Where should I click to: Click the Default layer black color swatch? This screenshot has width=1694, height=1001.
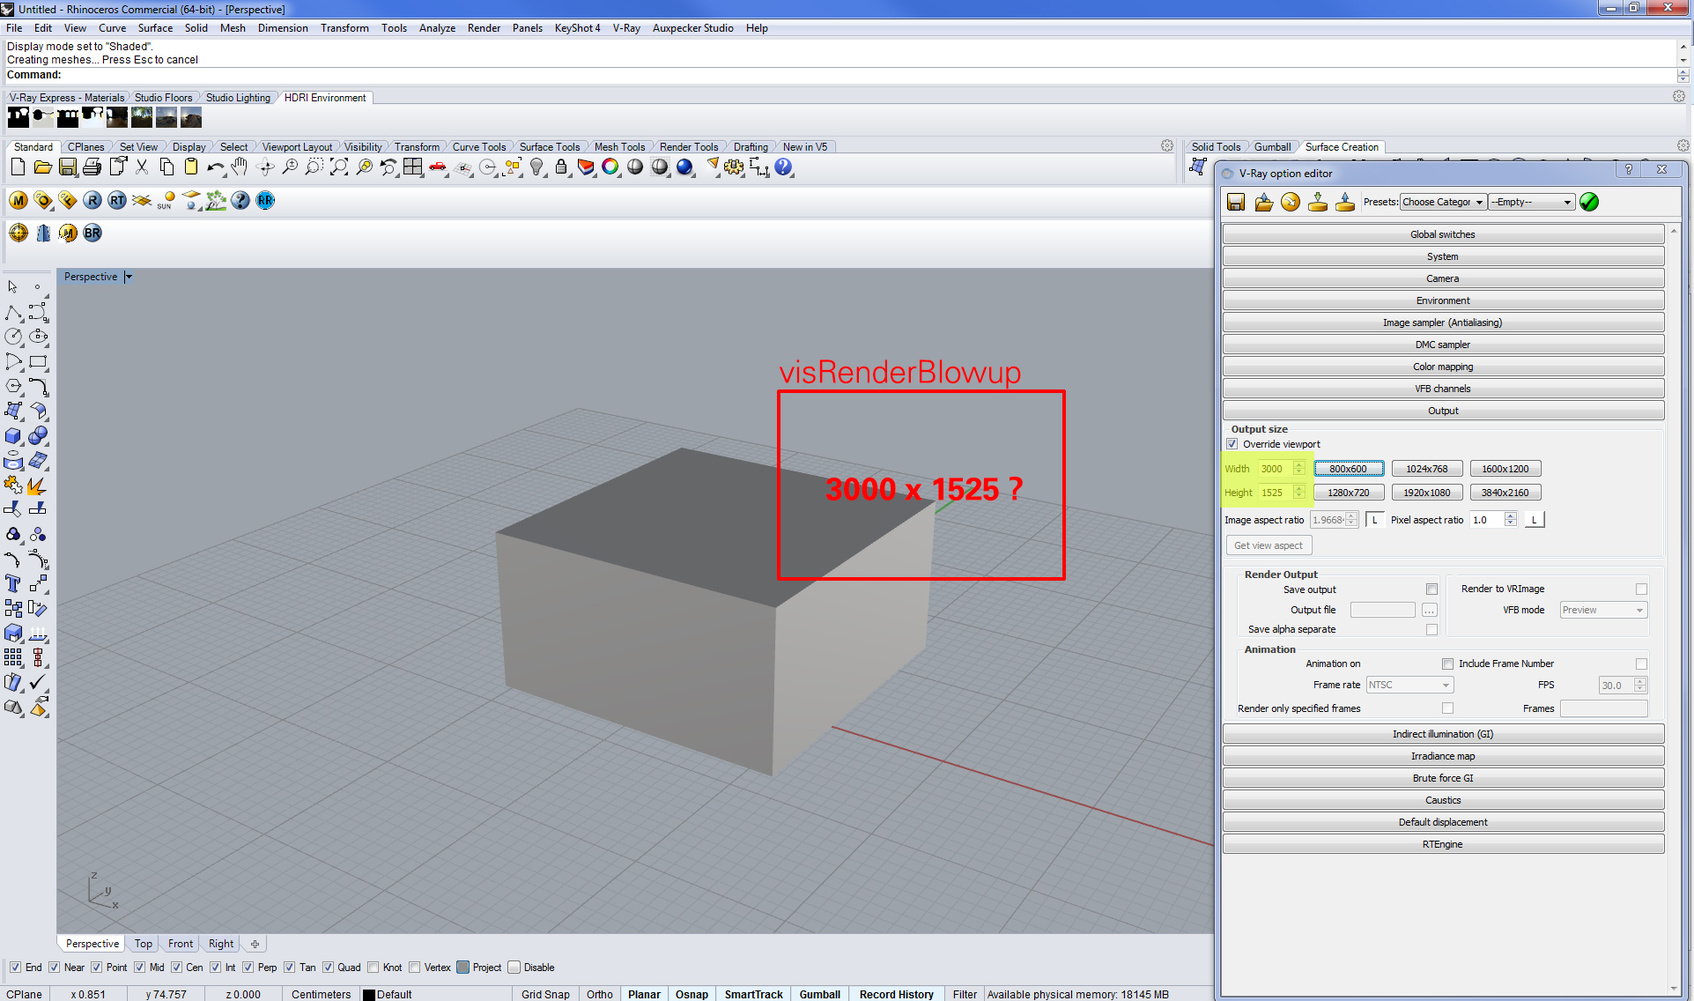[x=368, y=995]
